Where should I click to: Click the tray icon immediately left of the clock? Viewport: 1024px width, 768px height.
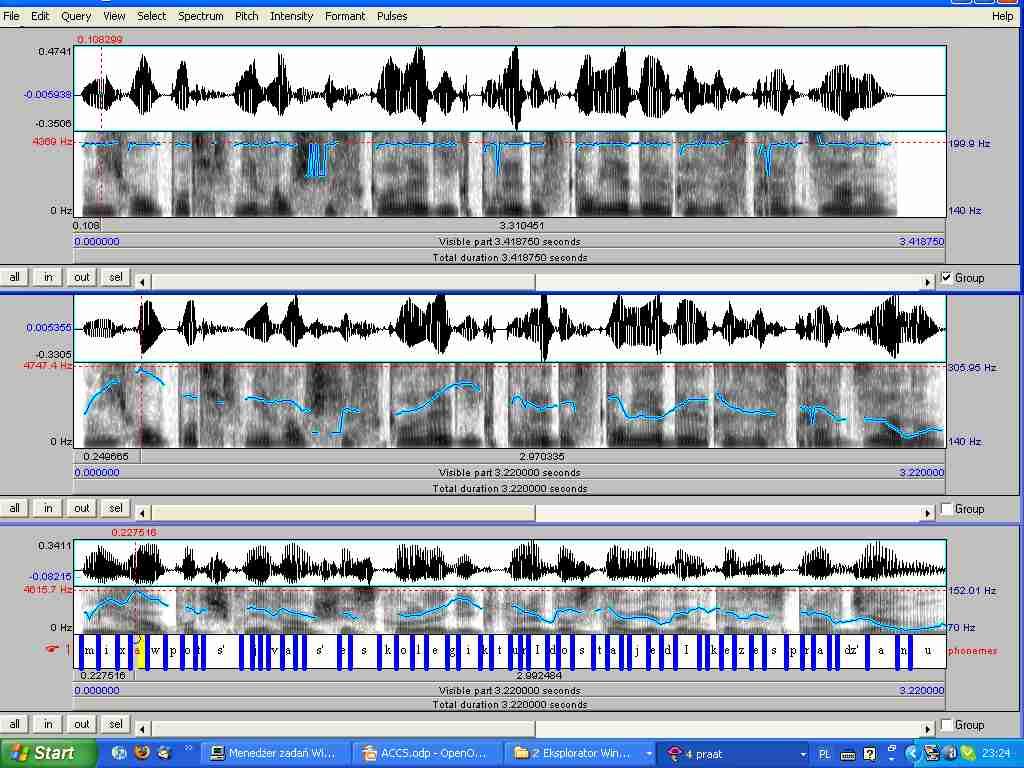click(x=967, y=754)
